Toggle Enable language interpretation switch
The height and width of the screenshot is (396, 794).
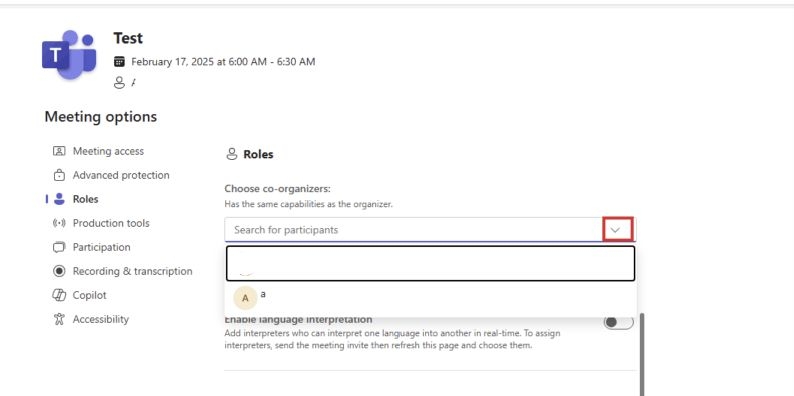pyautogui.click(x=618, y=322)
